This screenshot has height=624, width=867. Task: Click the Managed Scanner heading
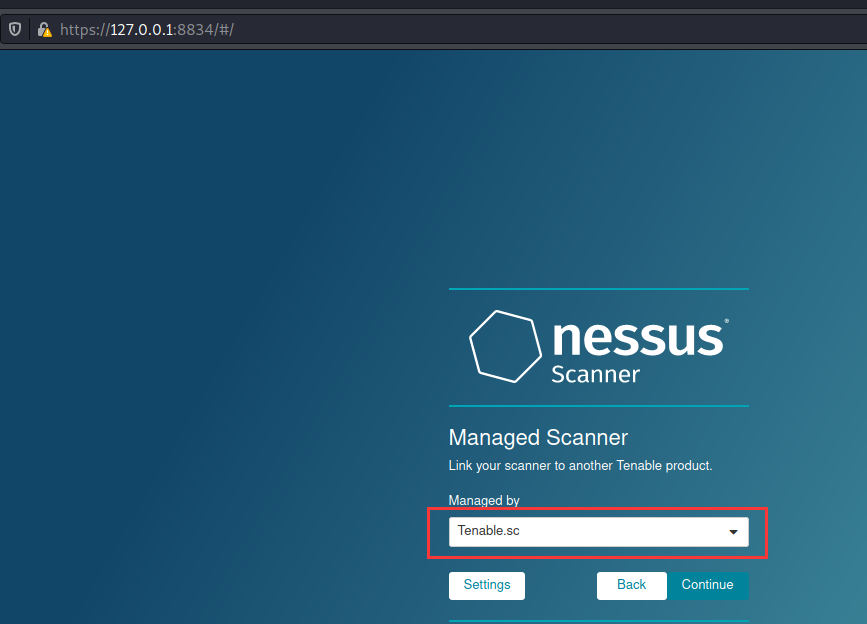click(x=538, y=438)
